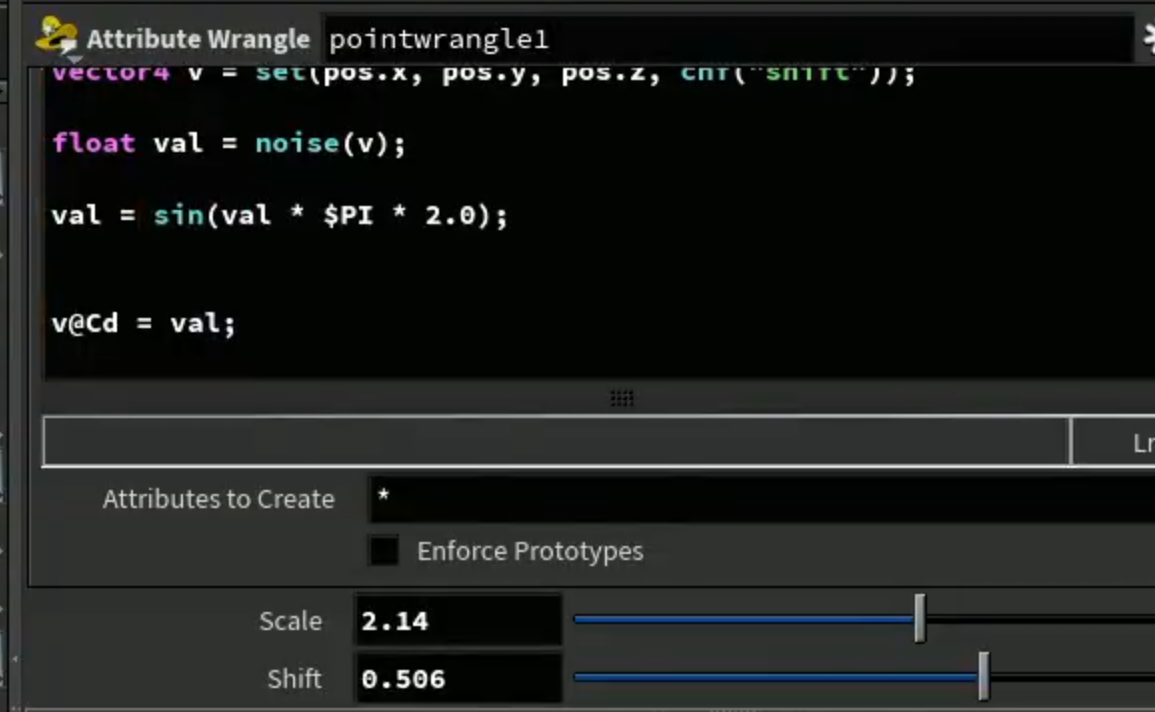Image resolution: width=1155 pixels, height=712 pixels.
Task: Click the Attribute Wrangle node icon
Action: [x=57, y=38]
